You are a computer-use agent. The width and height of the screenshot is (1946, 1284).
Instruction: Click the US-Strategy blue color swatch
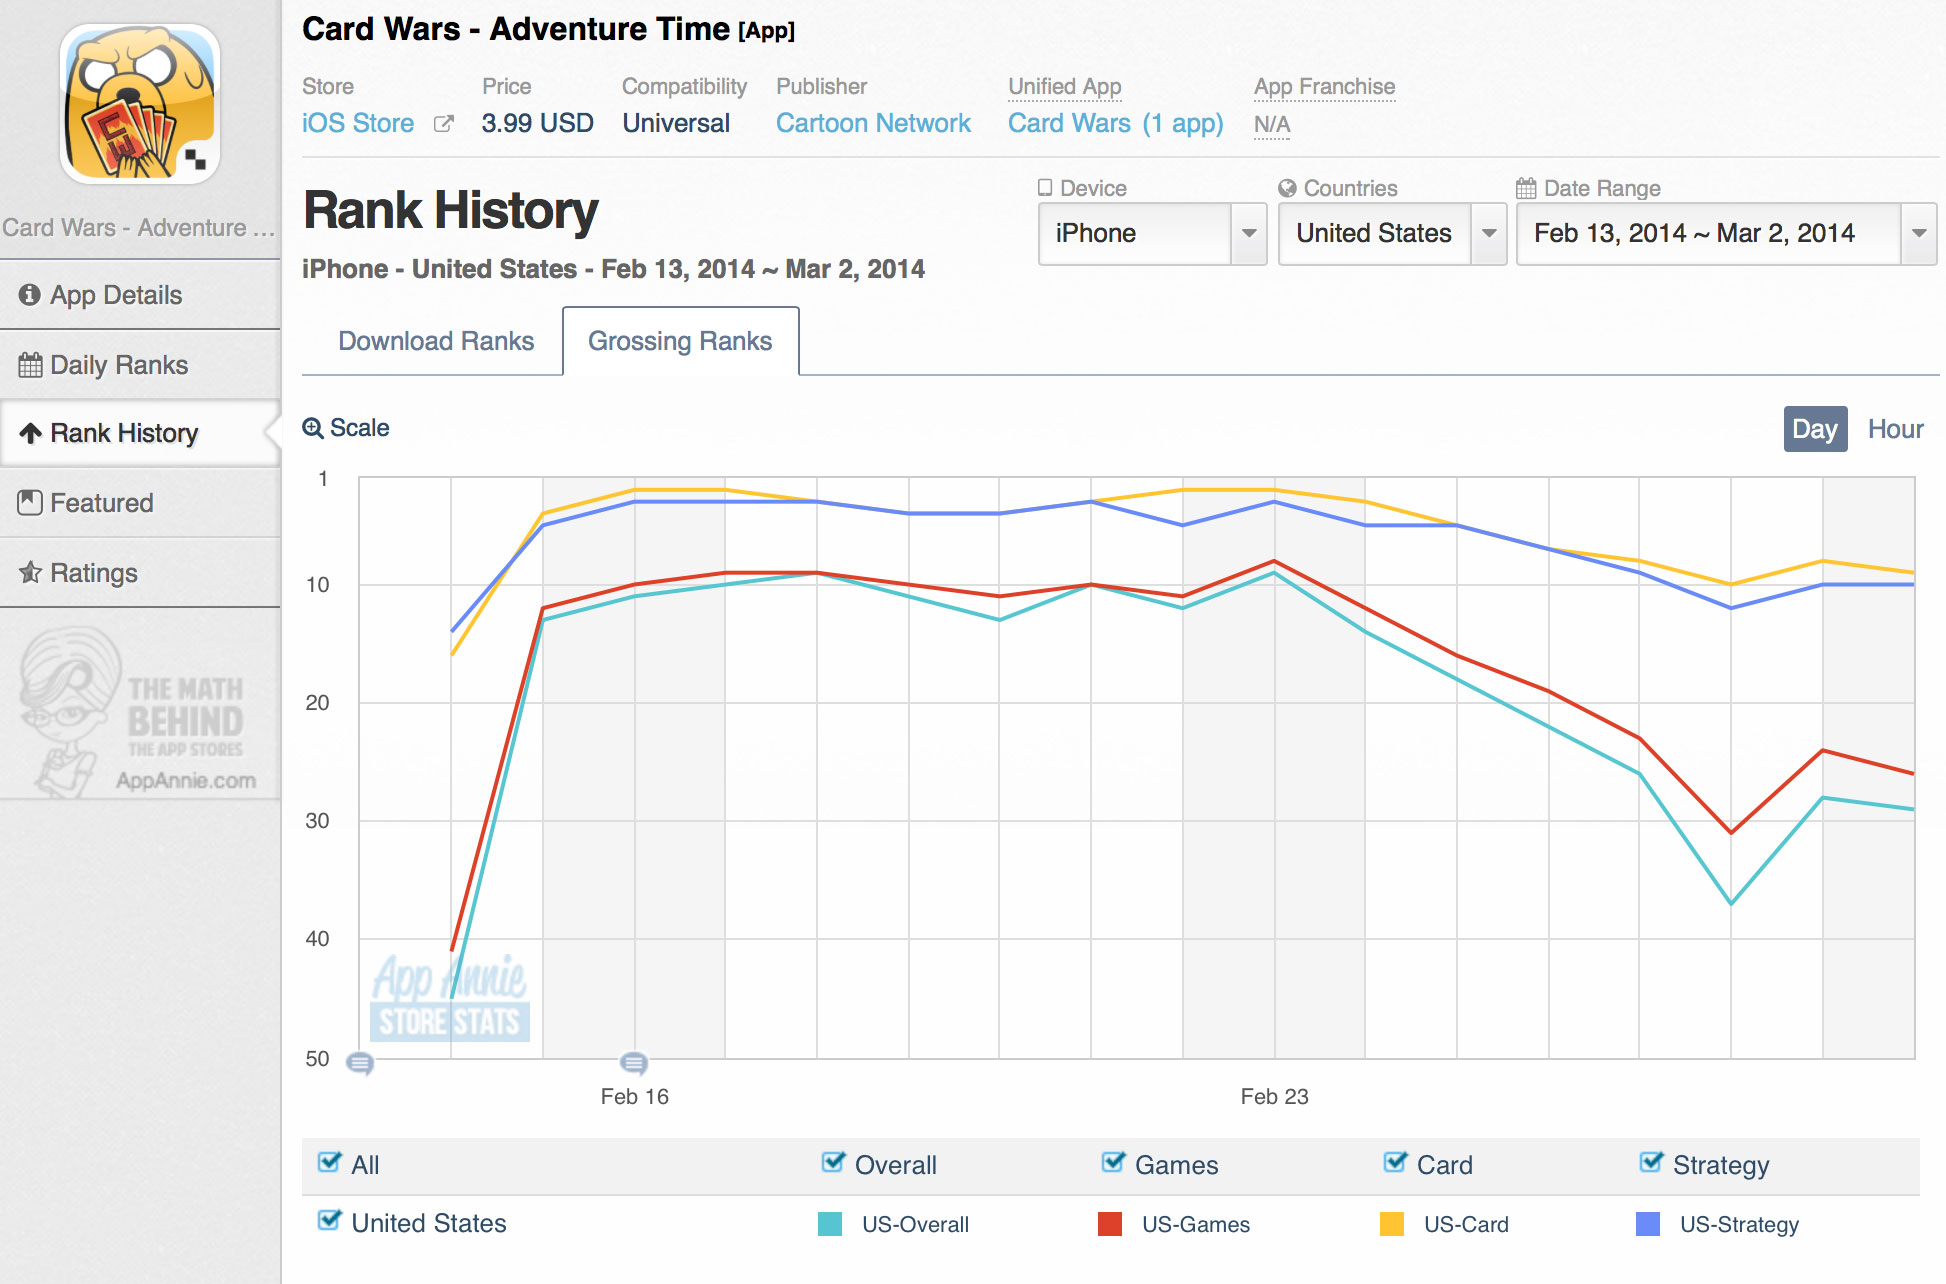(1648, 1224)
